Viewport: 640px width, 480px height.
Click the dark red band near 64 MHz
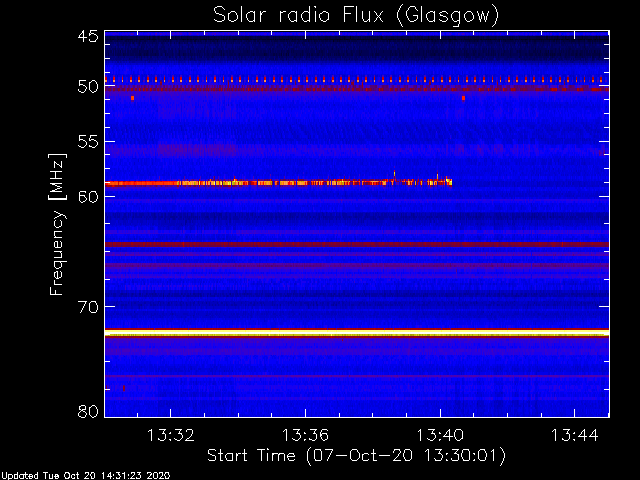tap(357, 244)
